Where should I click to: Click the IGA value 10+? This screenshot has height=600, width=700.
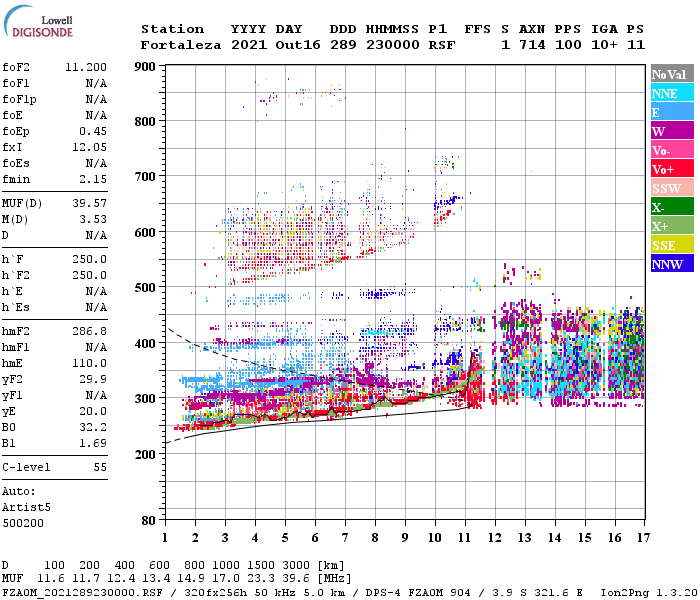[604, 45]
